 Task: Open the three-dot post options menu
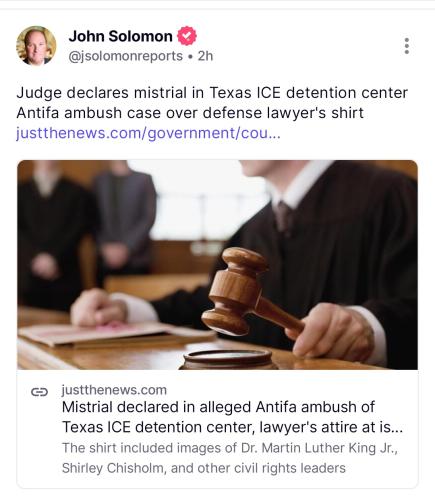click(x=406, y=46)
